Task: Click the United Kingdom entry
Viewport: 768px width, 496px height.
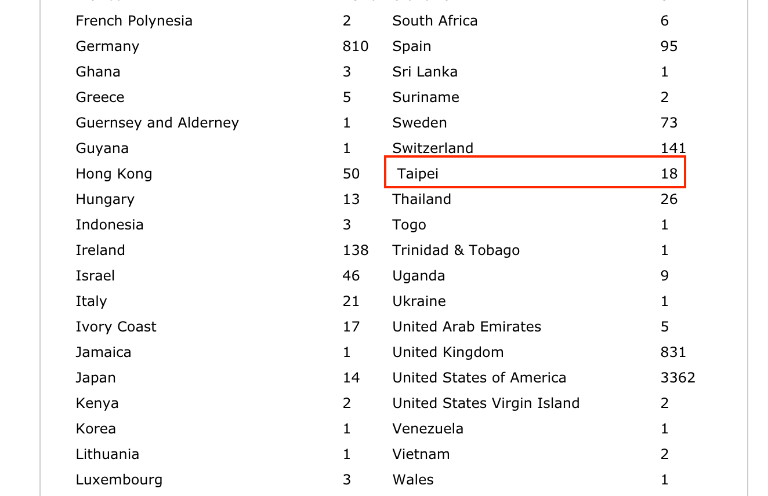Action: pos(448,352)
